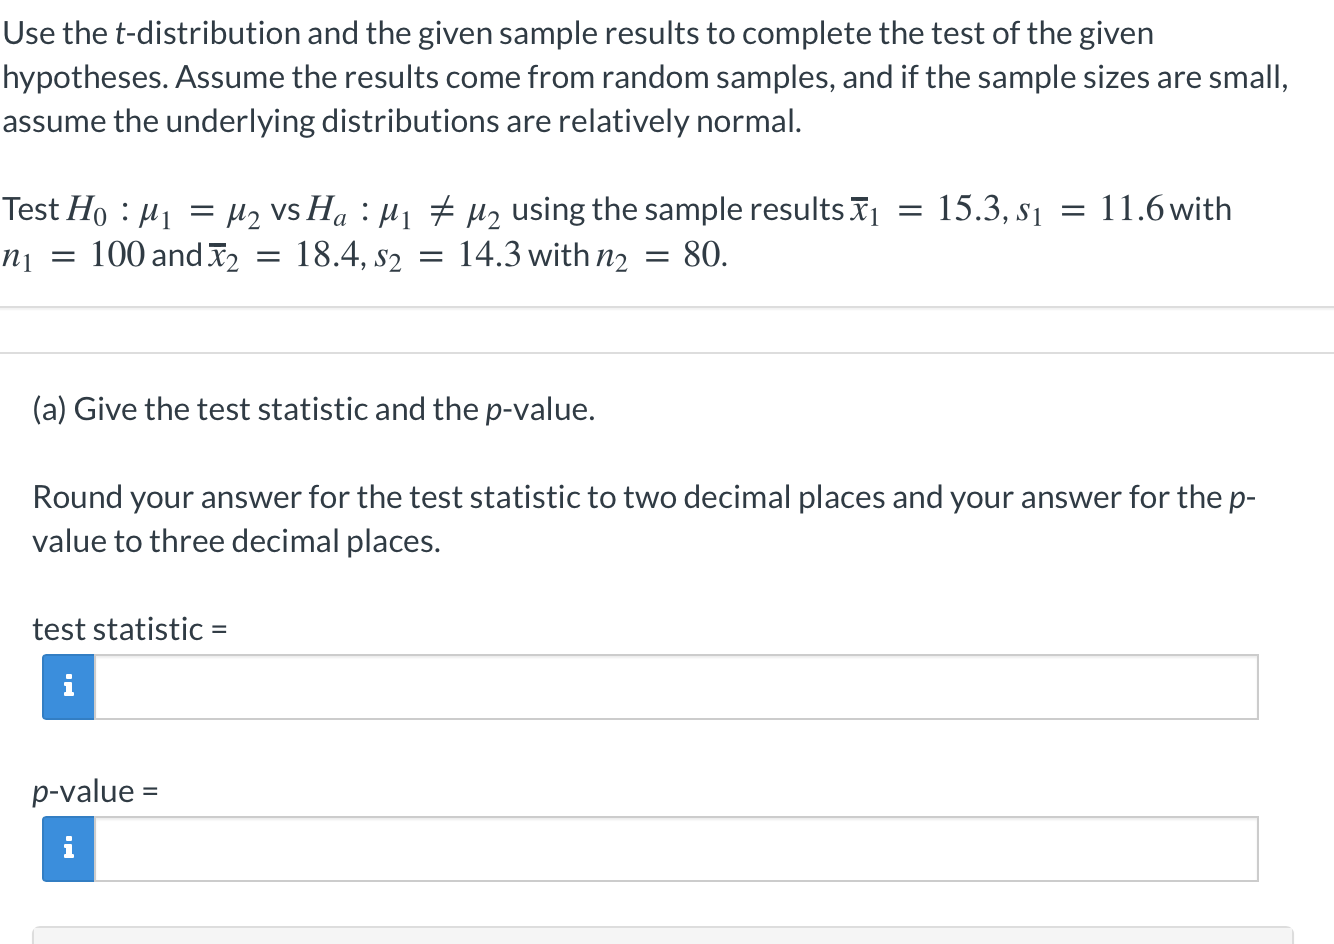This screenshot has height=944, width=1334.
Task: Click the part (a) question heading
Action: pyautogui.click(x=313, y=408)
